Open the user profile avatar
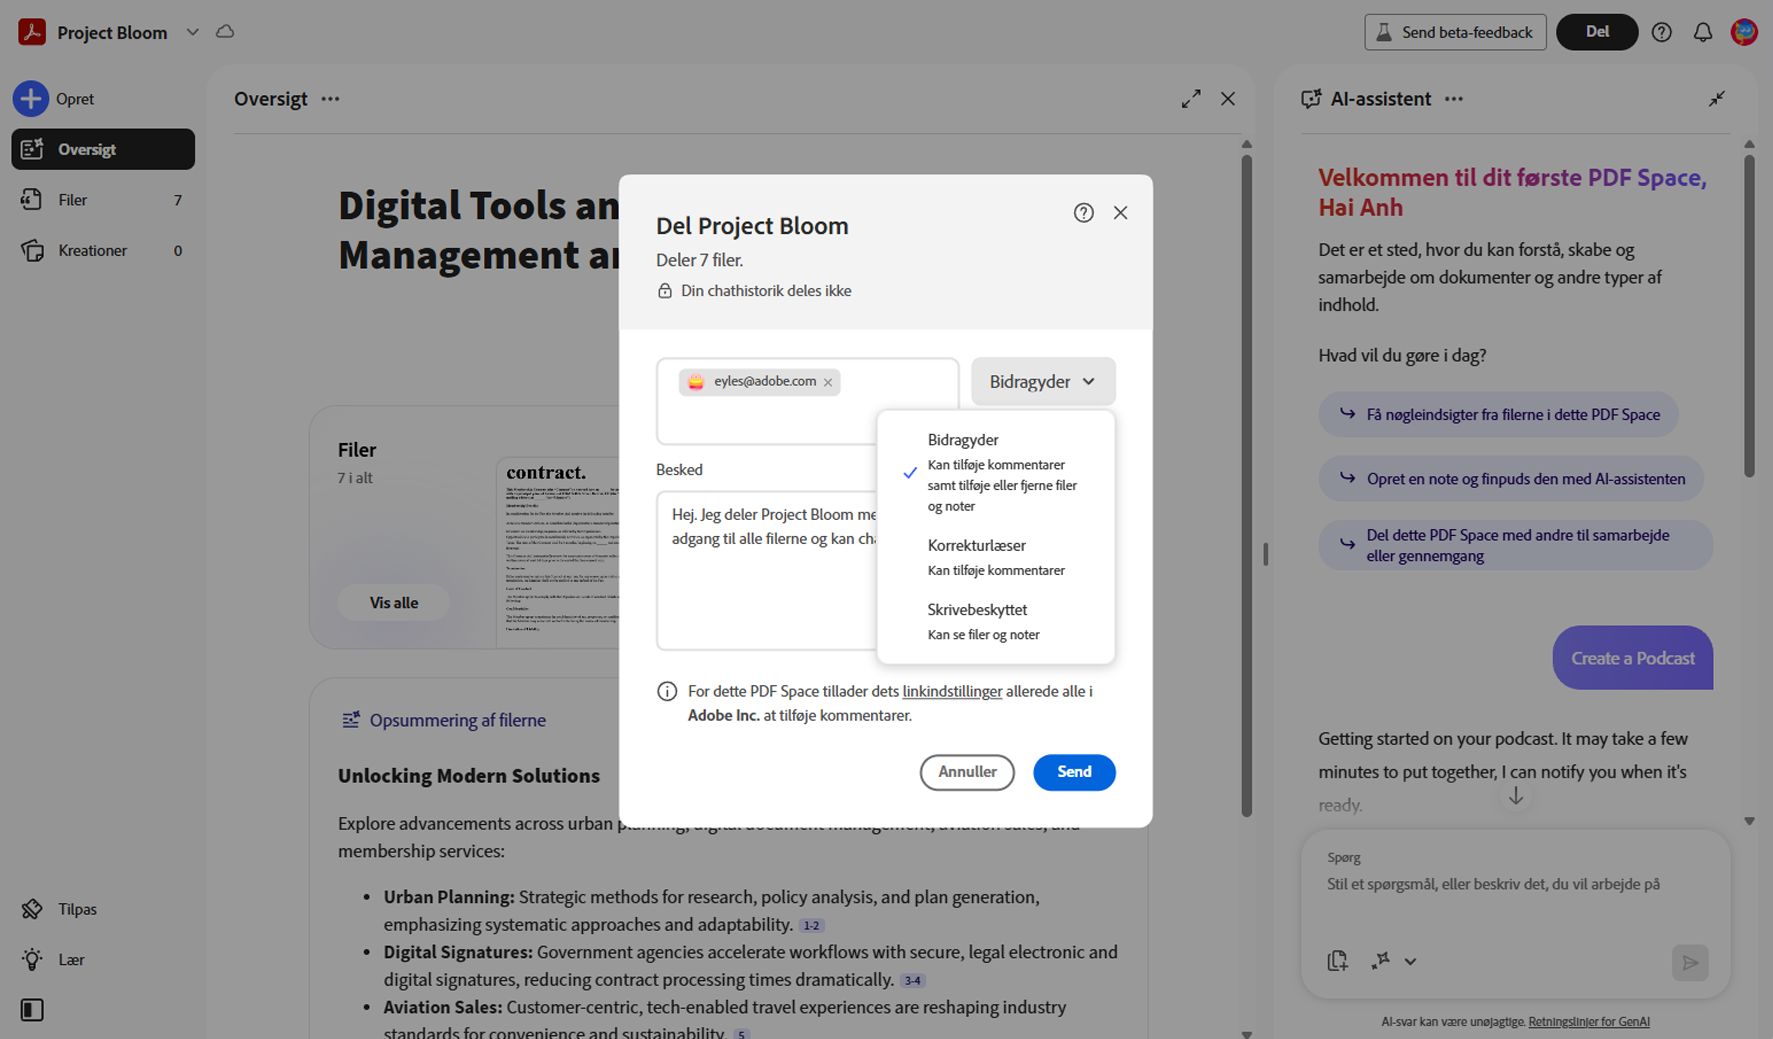Image resolution: width=1773 pixels, height=1039 pixels. coord(1744,32)
